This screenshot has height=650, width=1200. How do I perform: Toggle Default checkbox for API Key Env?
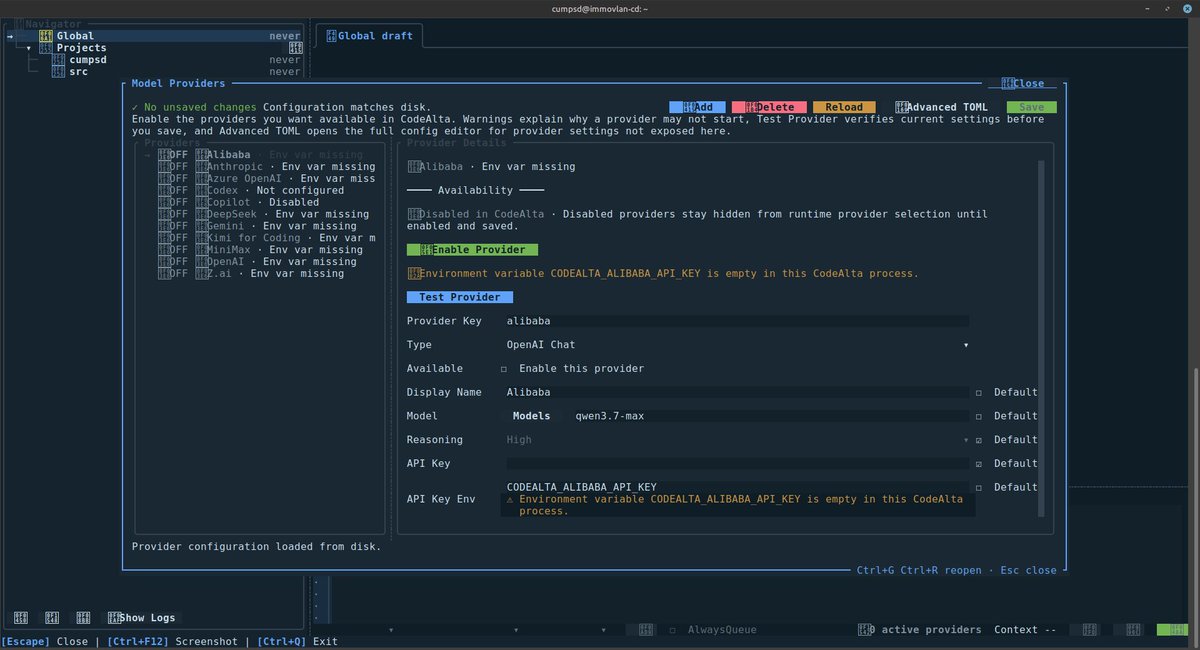(x=979, y=487)
